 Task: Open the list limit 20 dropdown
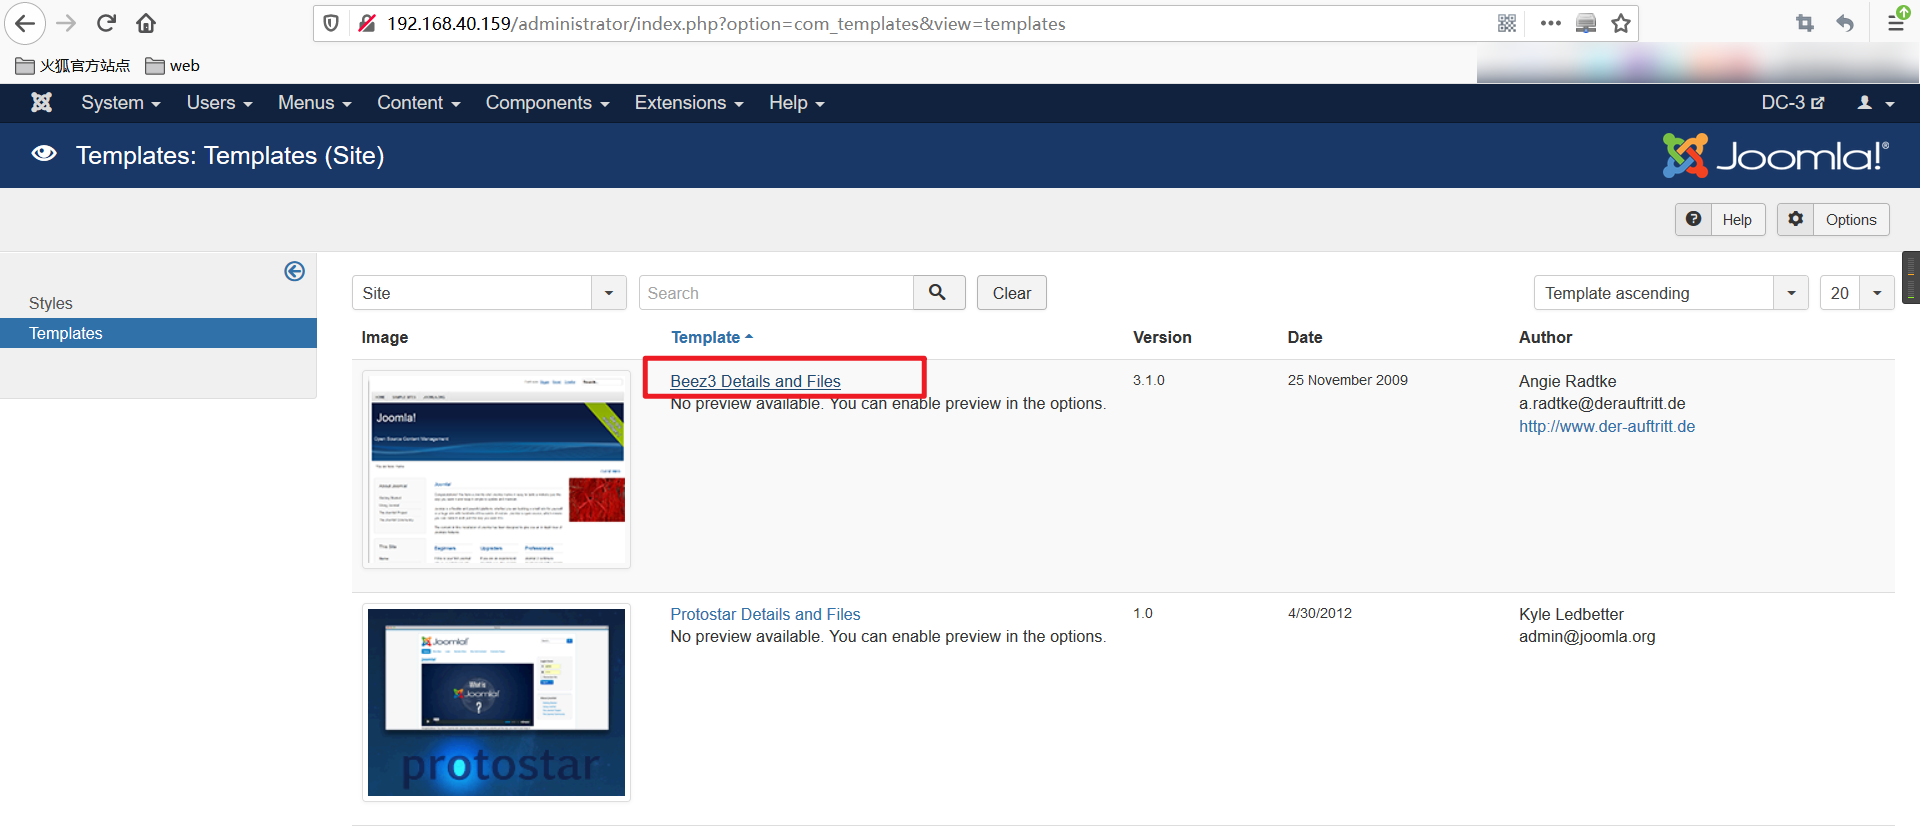[x=1857, y=293]
